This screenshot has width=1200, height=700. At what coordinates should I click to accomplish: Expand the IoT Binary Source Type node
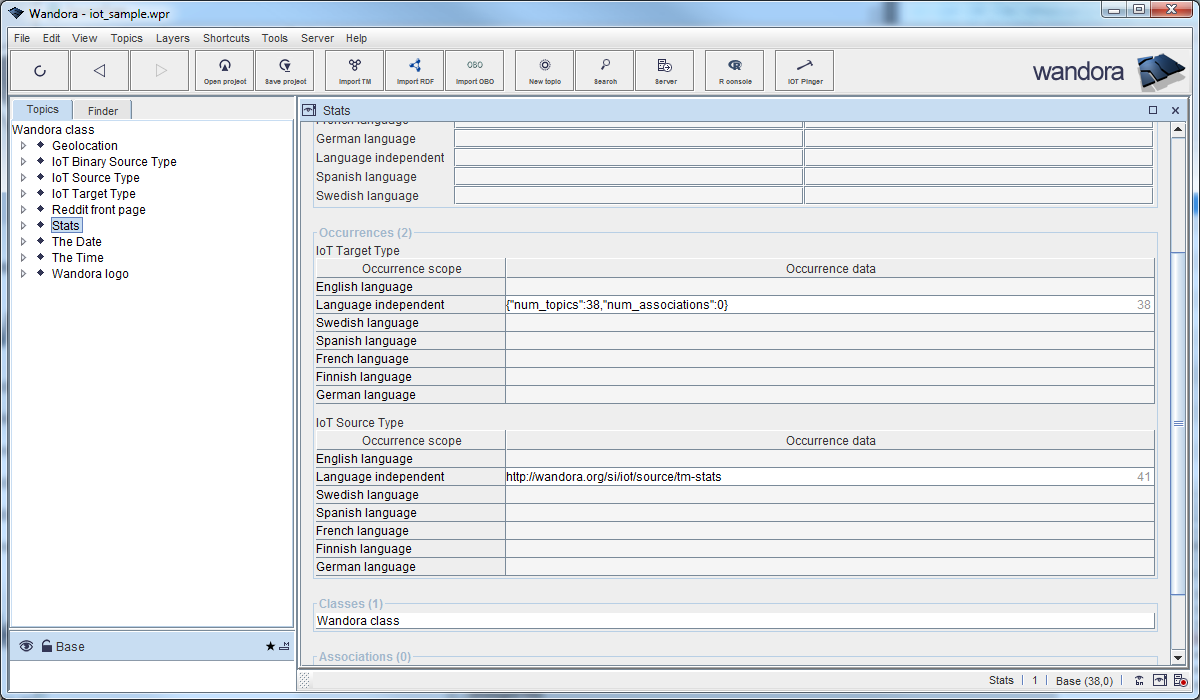(23, 162)
